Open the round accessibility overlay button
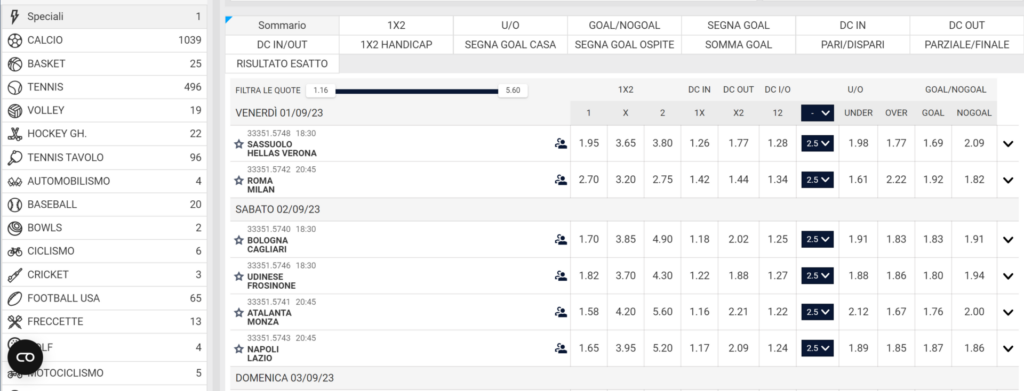Viewport: 1024px width, 391px height. tap(25, 357)
